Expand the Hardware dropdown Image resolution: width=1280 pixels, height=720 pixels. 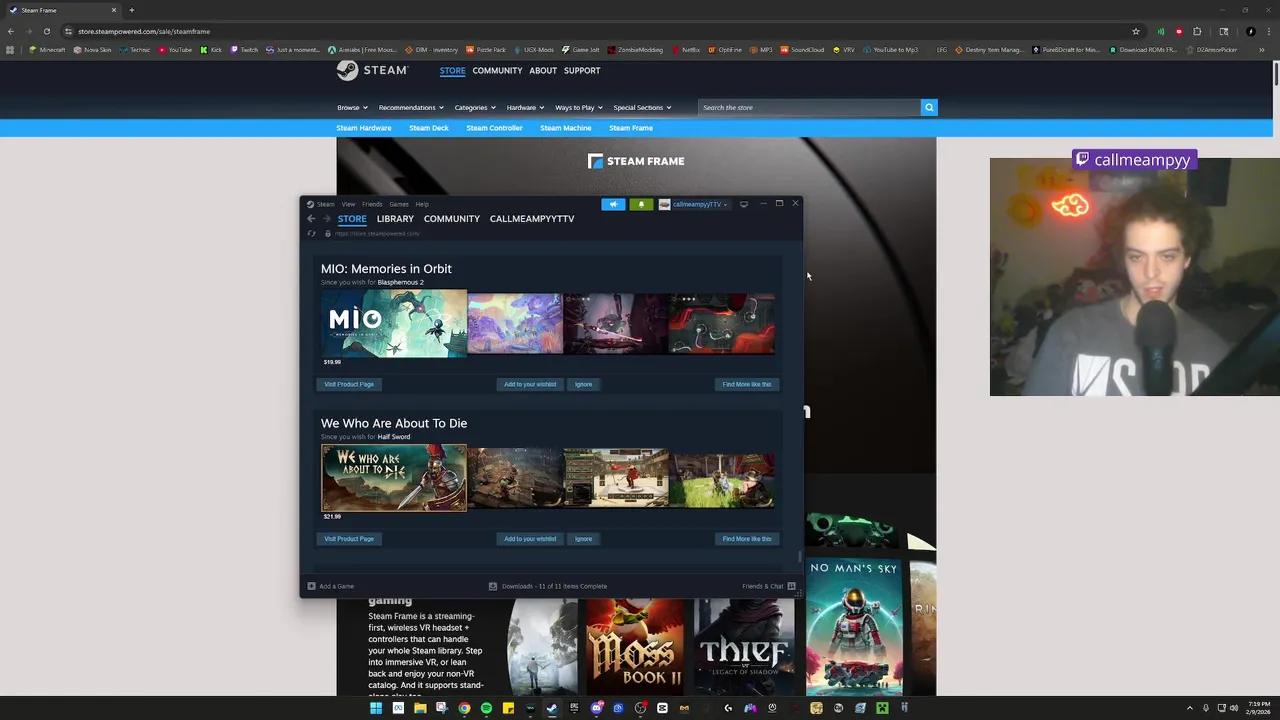click(x=525, y=107)
